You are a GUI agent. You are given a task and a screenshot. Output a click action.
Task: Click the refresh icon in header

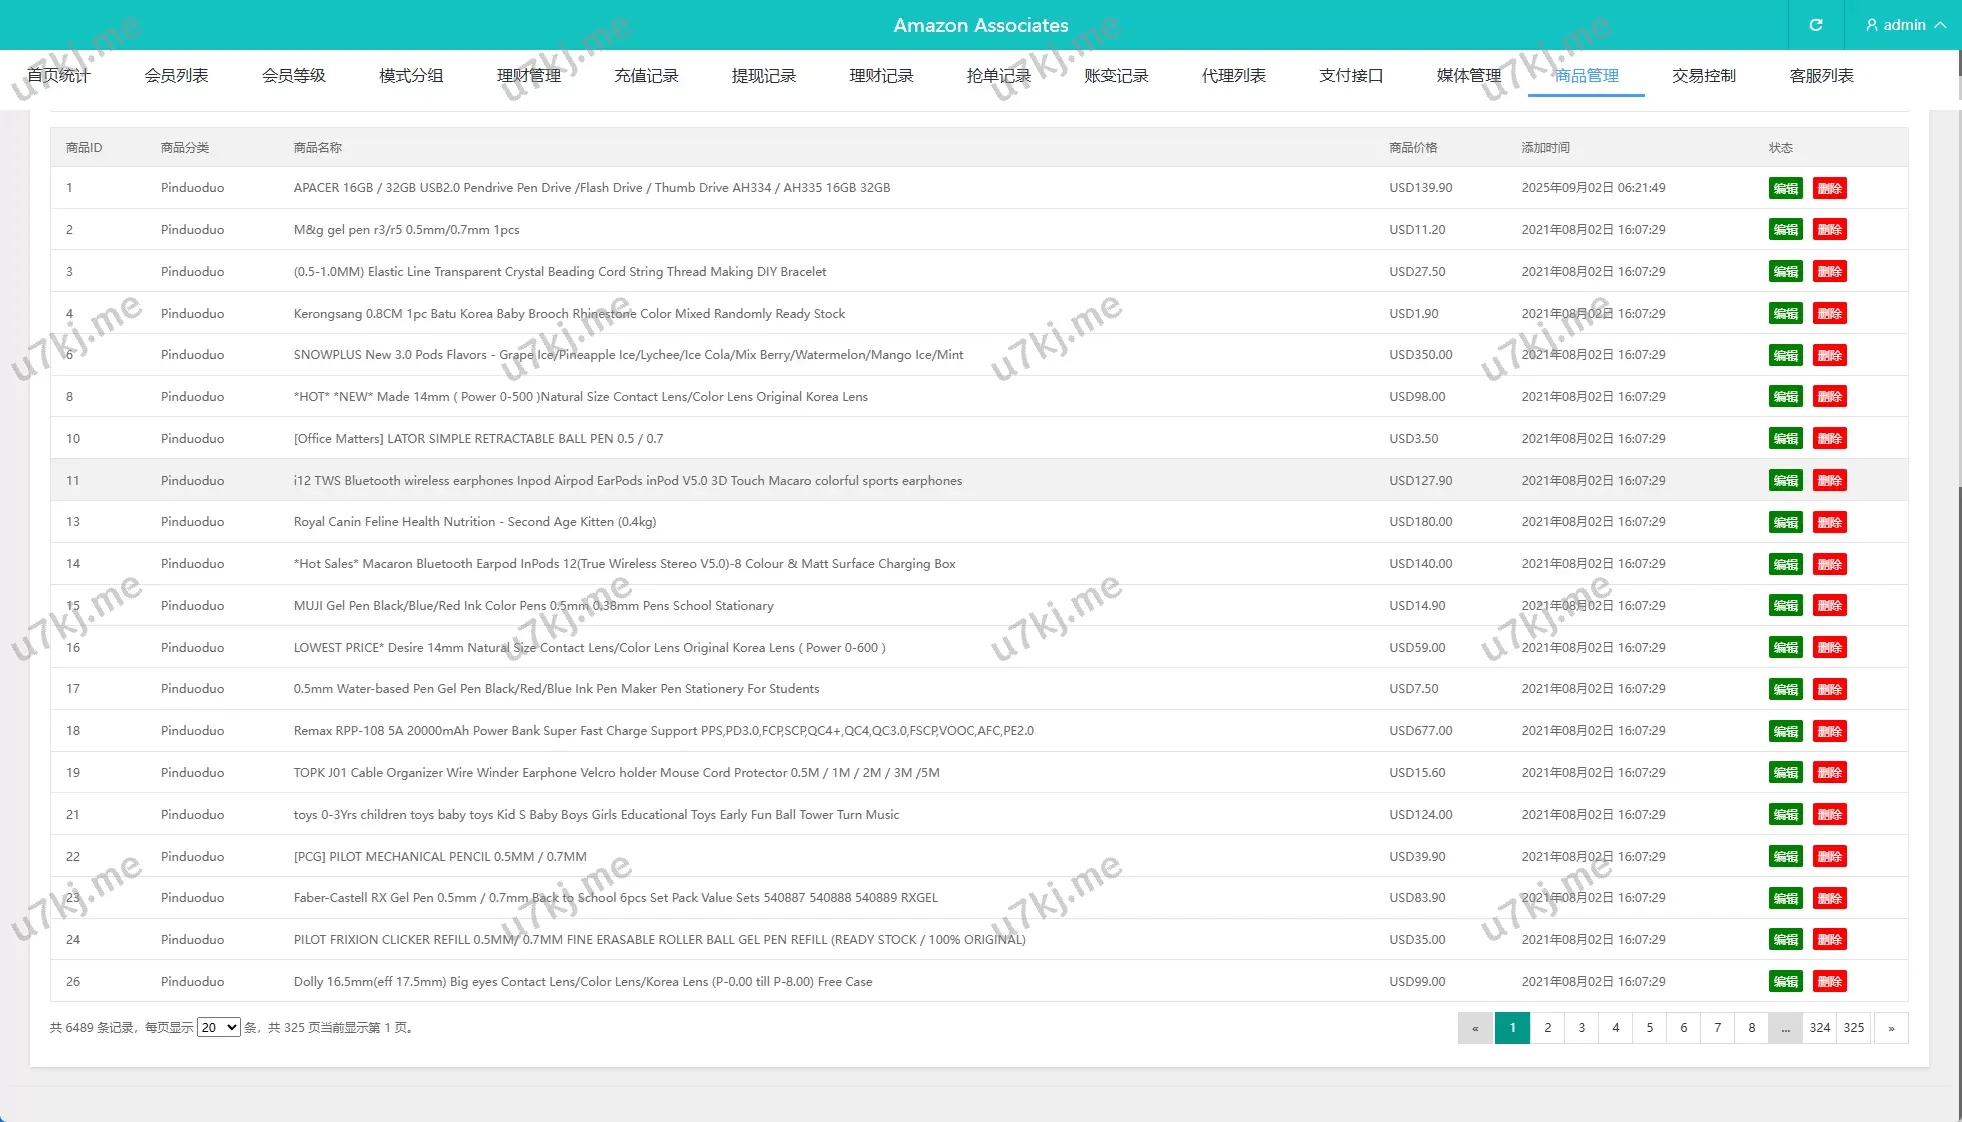click(x=1815, y=25)
